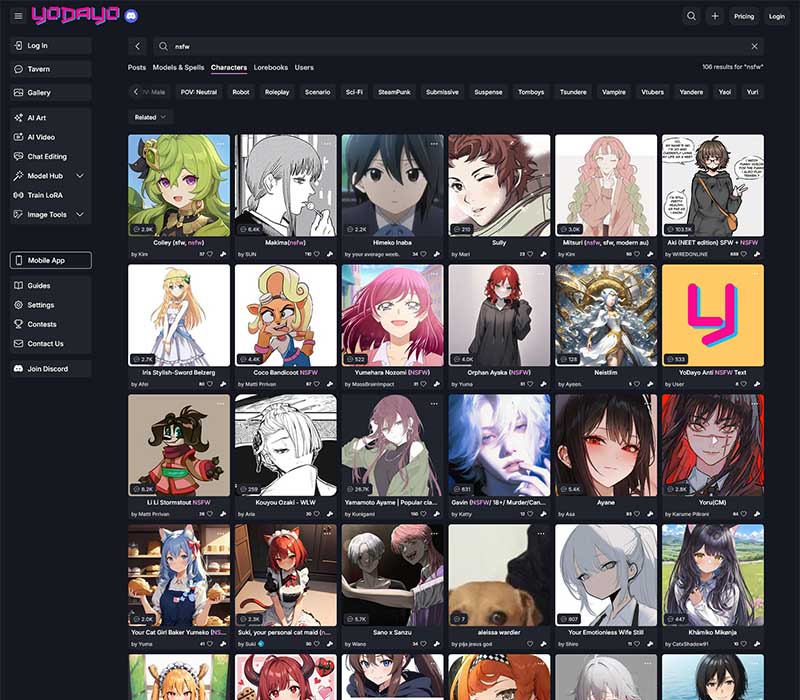Click Join Discord in the sidebar
Image resolution: width=800 pixels, height=700 pixels.
(51, 369)
